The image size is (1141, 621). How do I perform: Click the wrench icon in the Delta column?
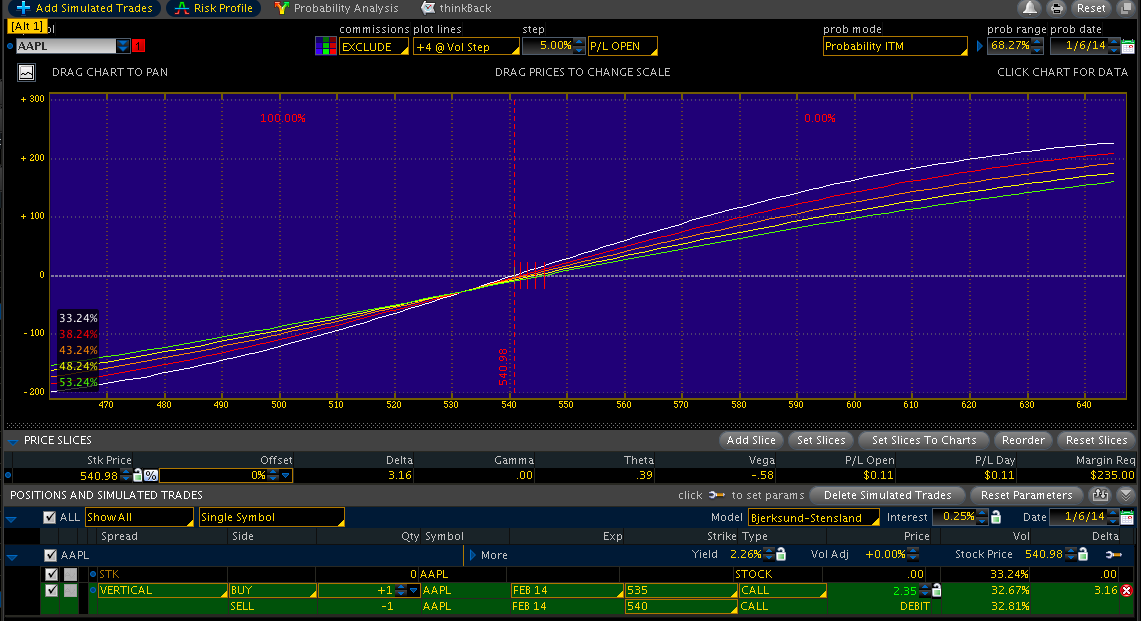click(x=1113, y=555)
